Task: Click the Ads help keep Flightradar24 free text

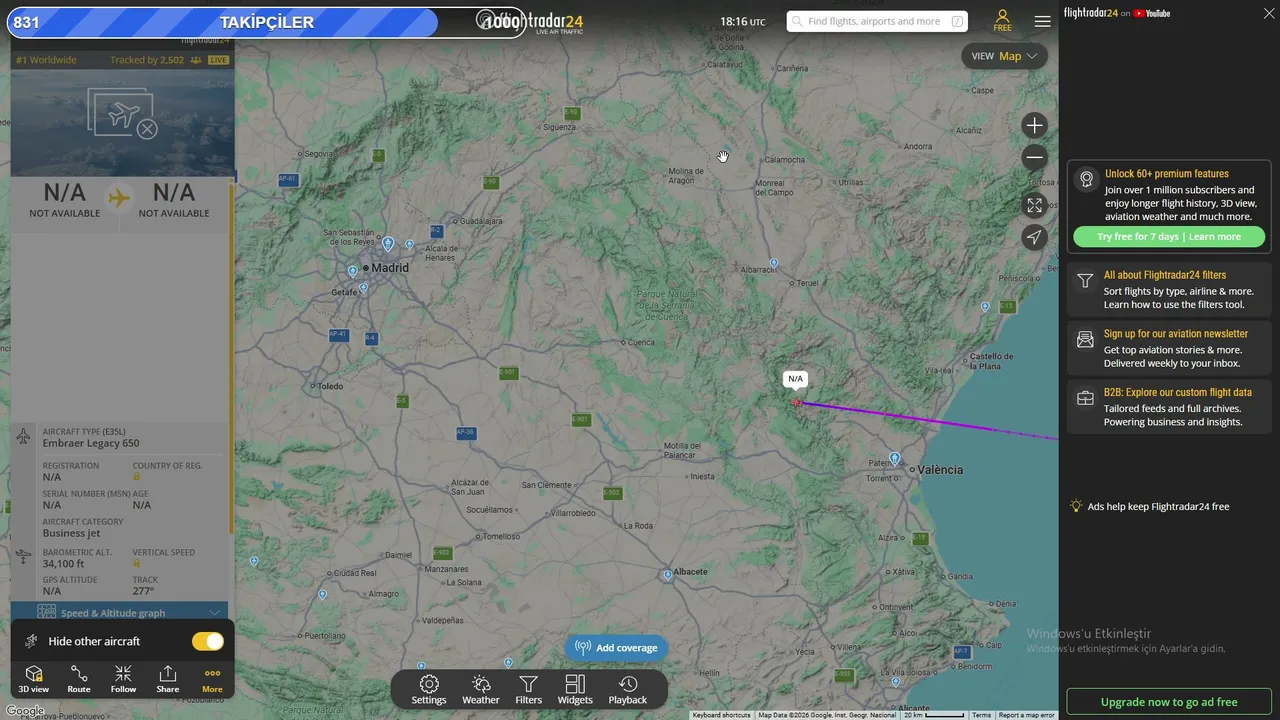Action: tap(1158, 507)
